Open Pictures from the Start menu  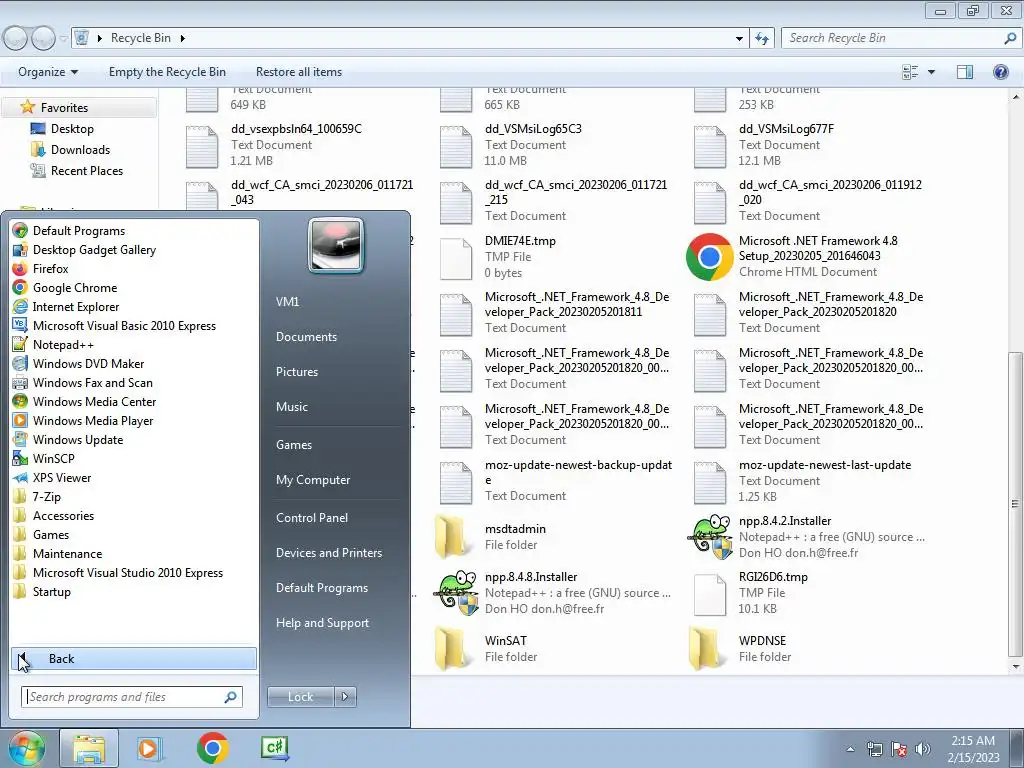coord(296,372)
